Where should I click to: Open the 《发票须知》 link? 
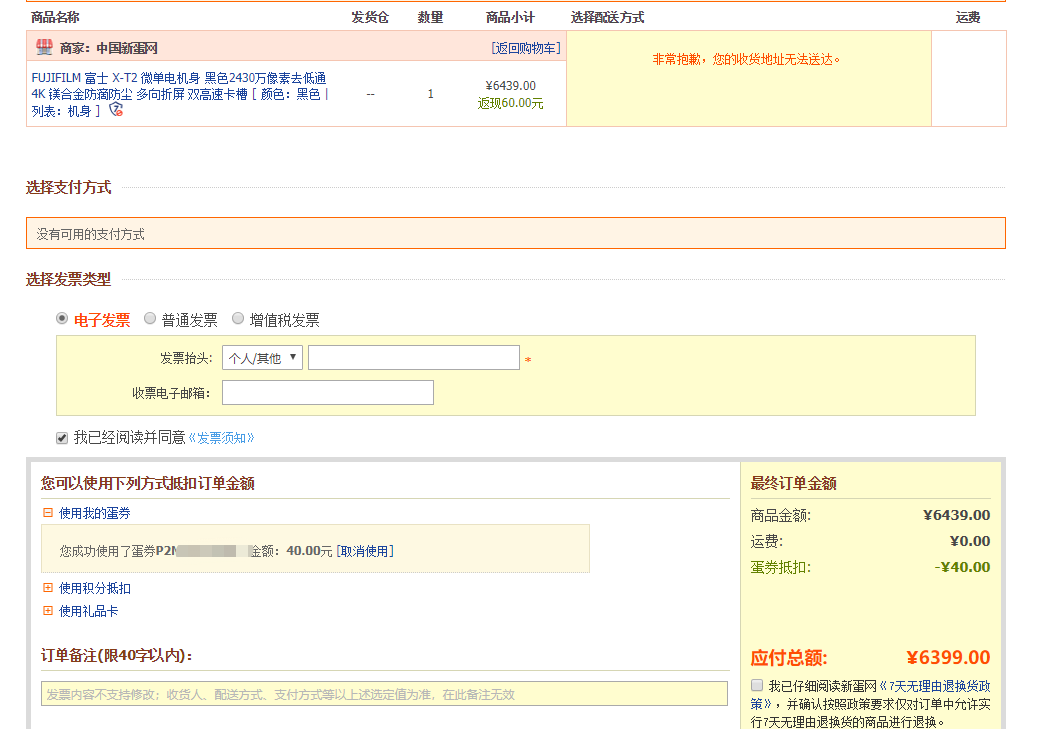click(221, 438)
